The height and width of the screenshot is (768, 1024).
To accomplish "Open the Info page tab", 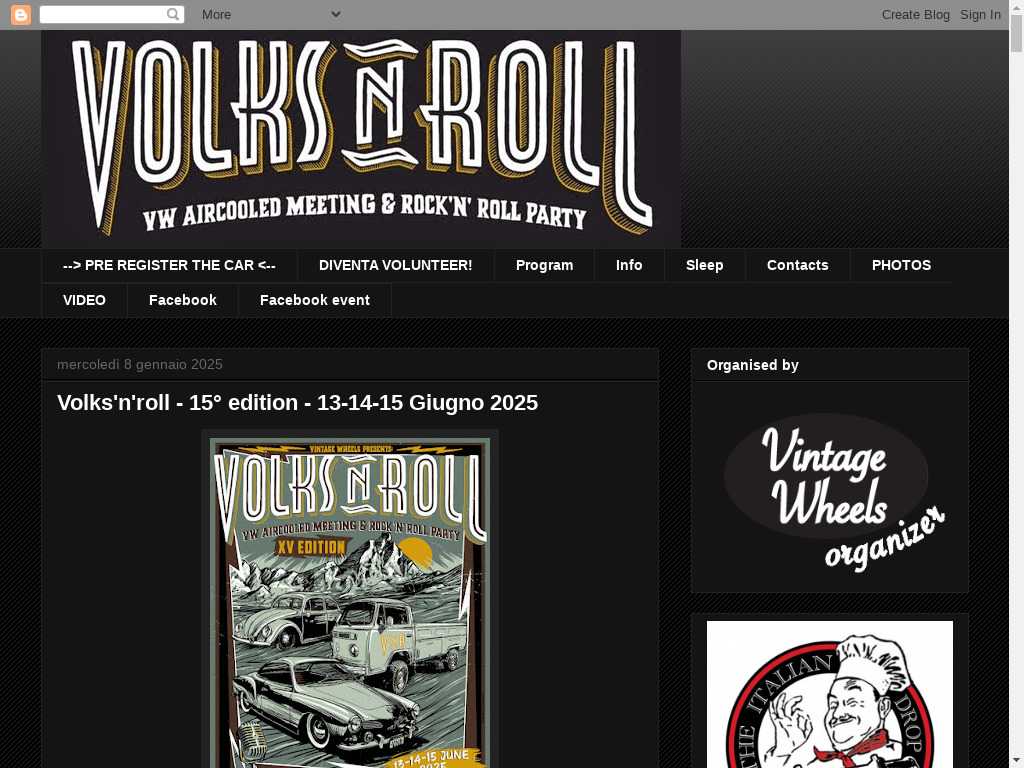I will pyautogui.click(x=629, y=265).
